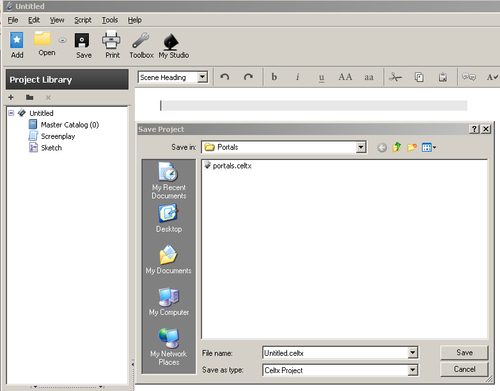Open the Scene Heading format dropdown
The height and width of the screenshot is (391, 500).
point(202,77)
